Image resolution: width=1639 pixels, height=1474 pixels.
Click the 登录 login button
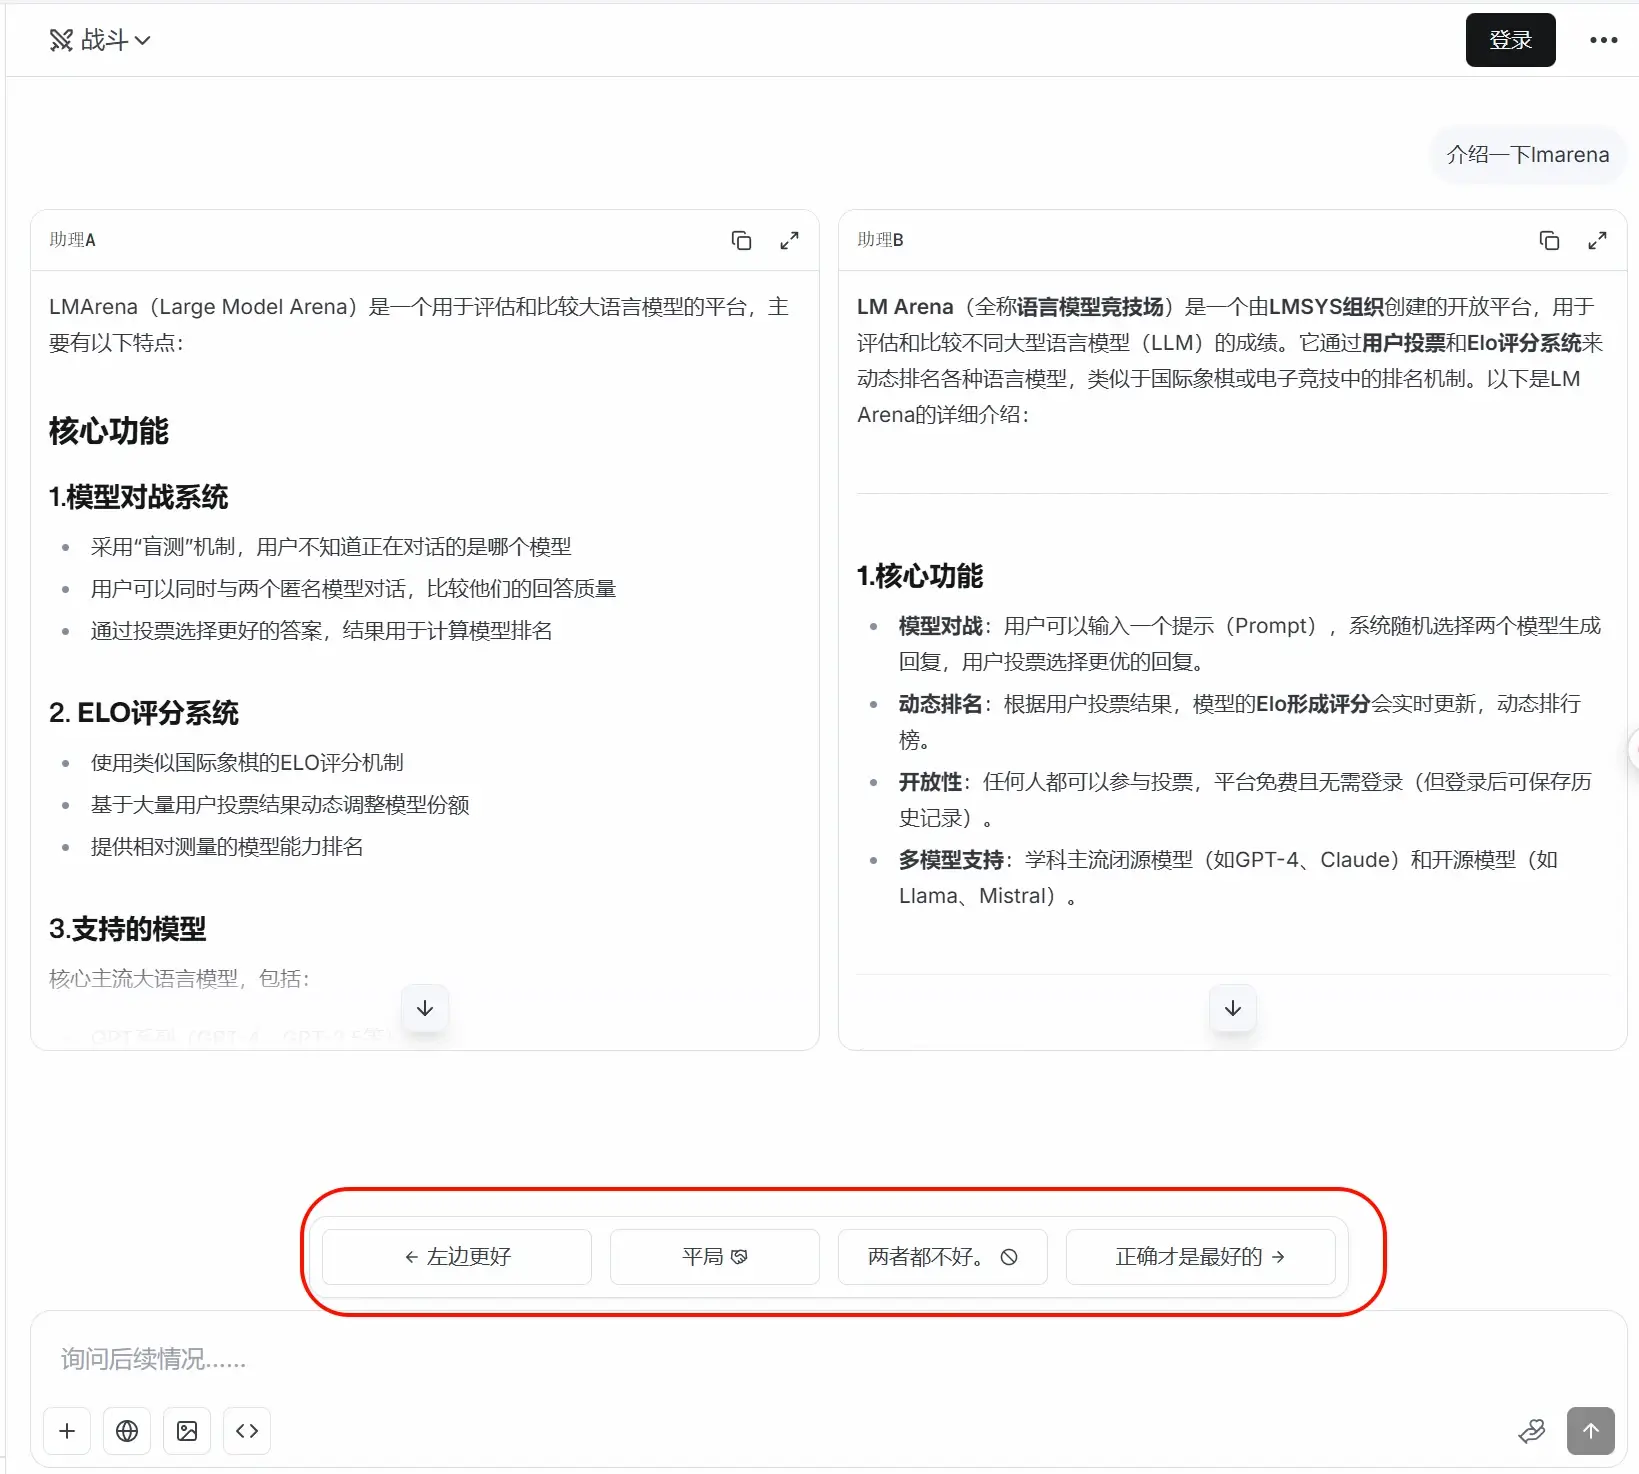tap(1510, 40)
